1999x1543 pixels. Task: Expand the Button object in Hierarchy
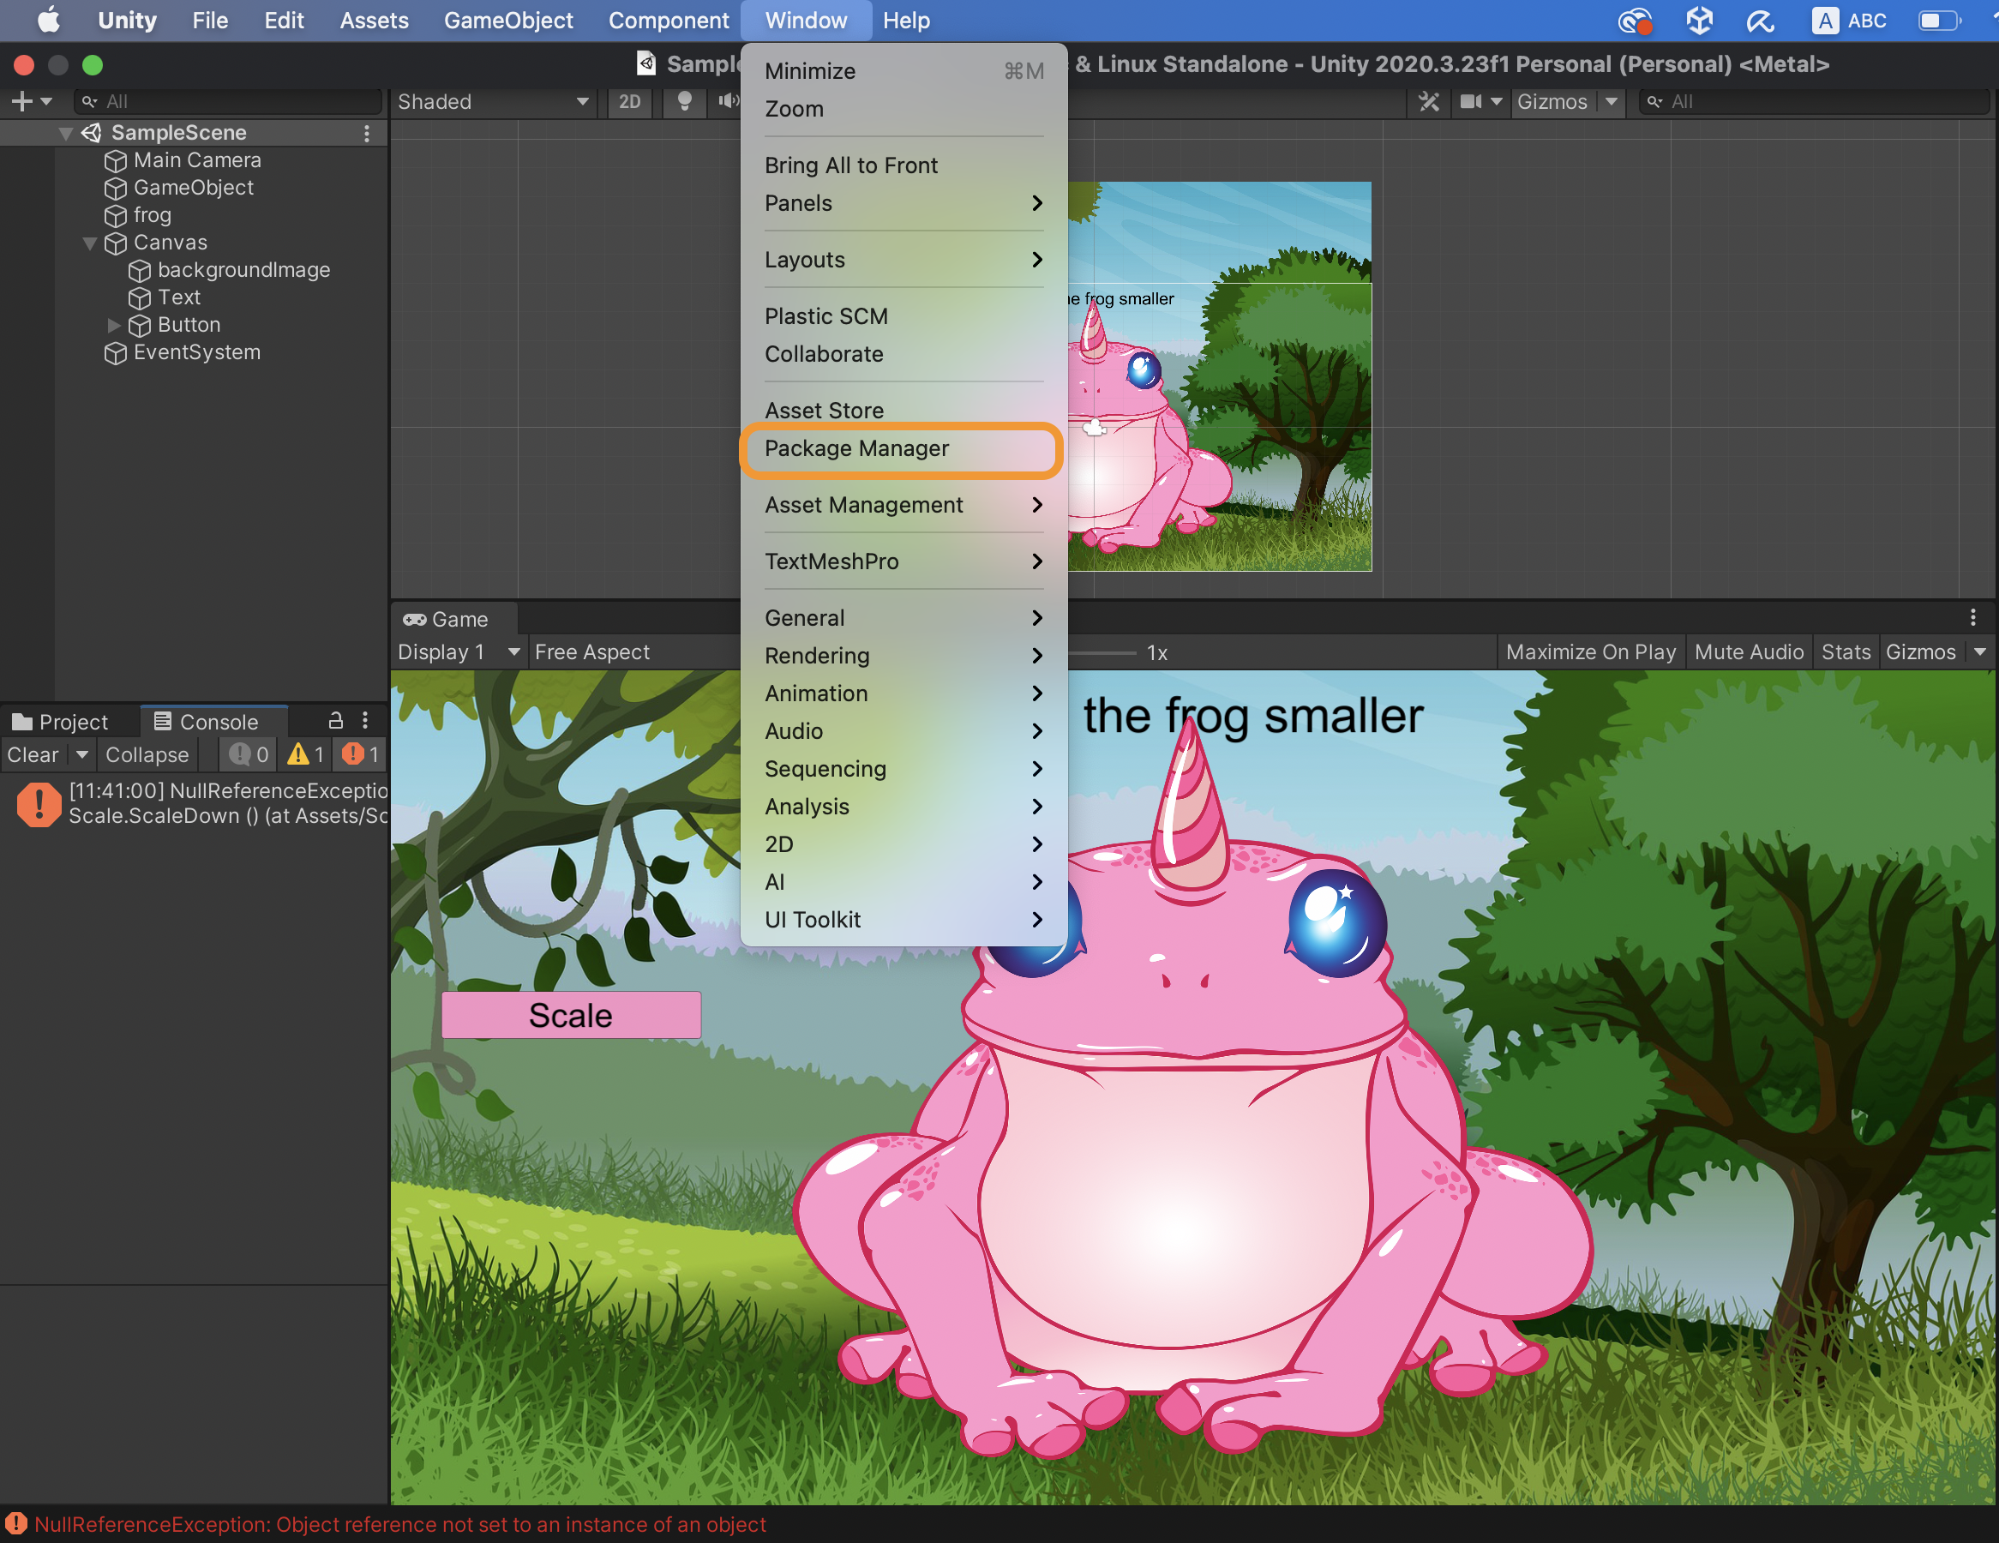113,325
